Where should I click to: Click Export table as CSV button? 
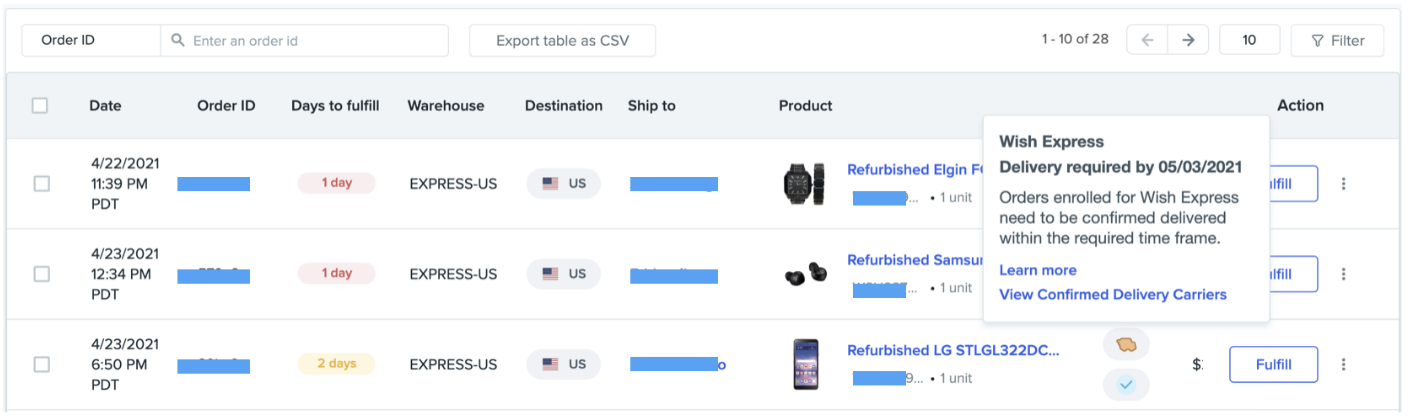(562, 41)
